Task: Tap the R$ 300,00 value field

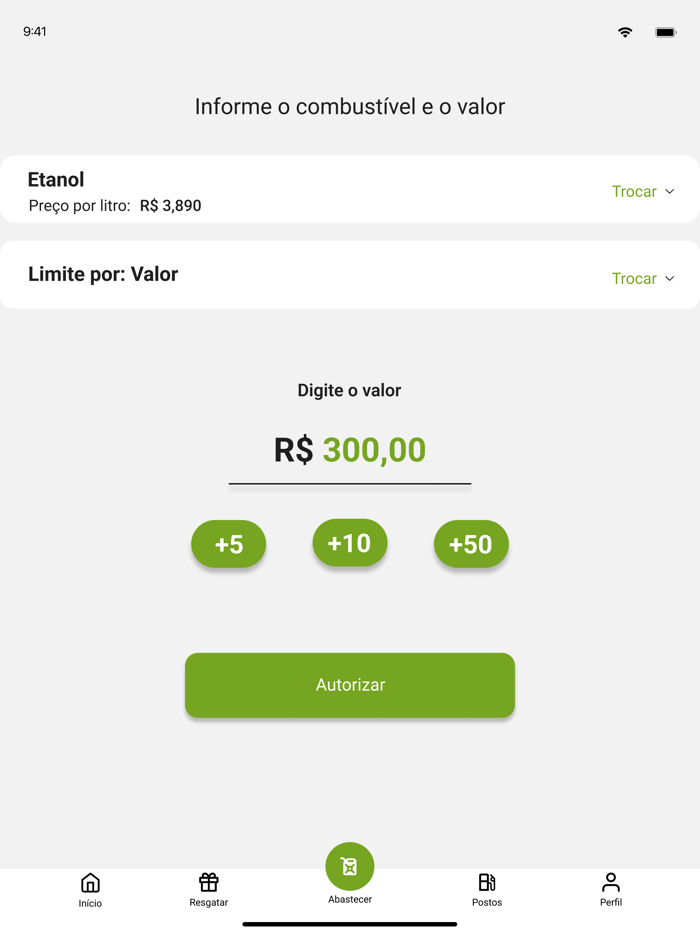Action: pyautogui.click(x=350, y=451)
